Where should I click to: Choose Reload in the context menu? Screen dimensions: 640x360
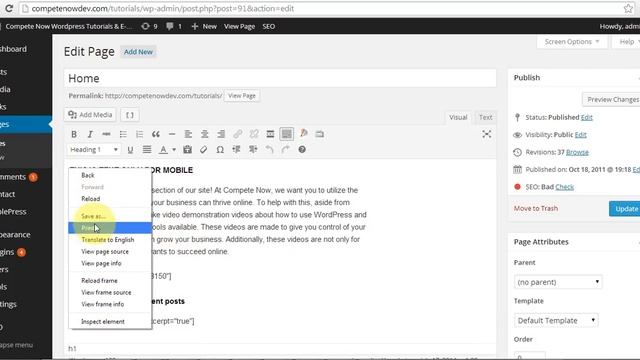pos(110,199)
